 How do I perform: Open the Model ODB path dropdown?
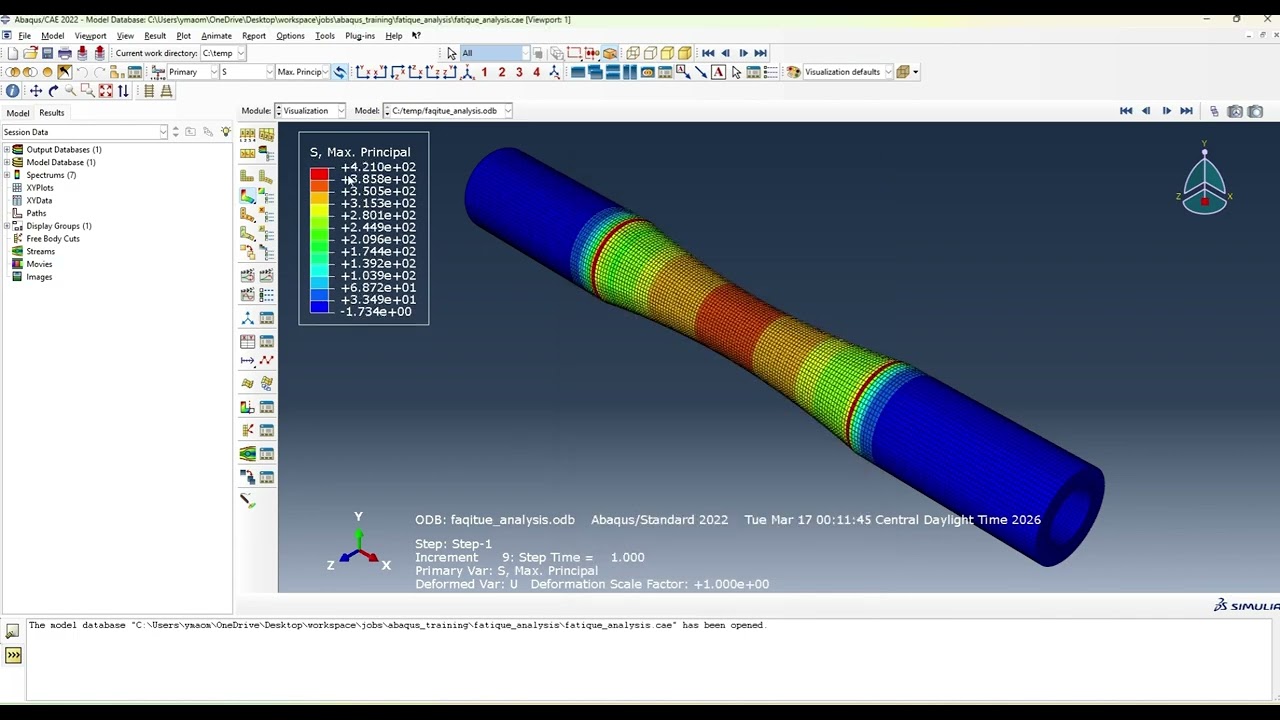(x=447, y=111)
